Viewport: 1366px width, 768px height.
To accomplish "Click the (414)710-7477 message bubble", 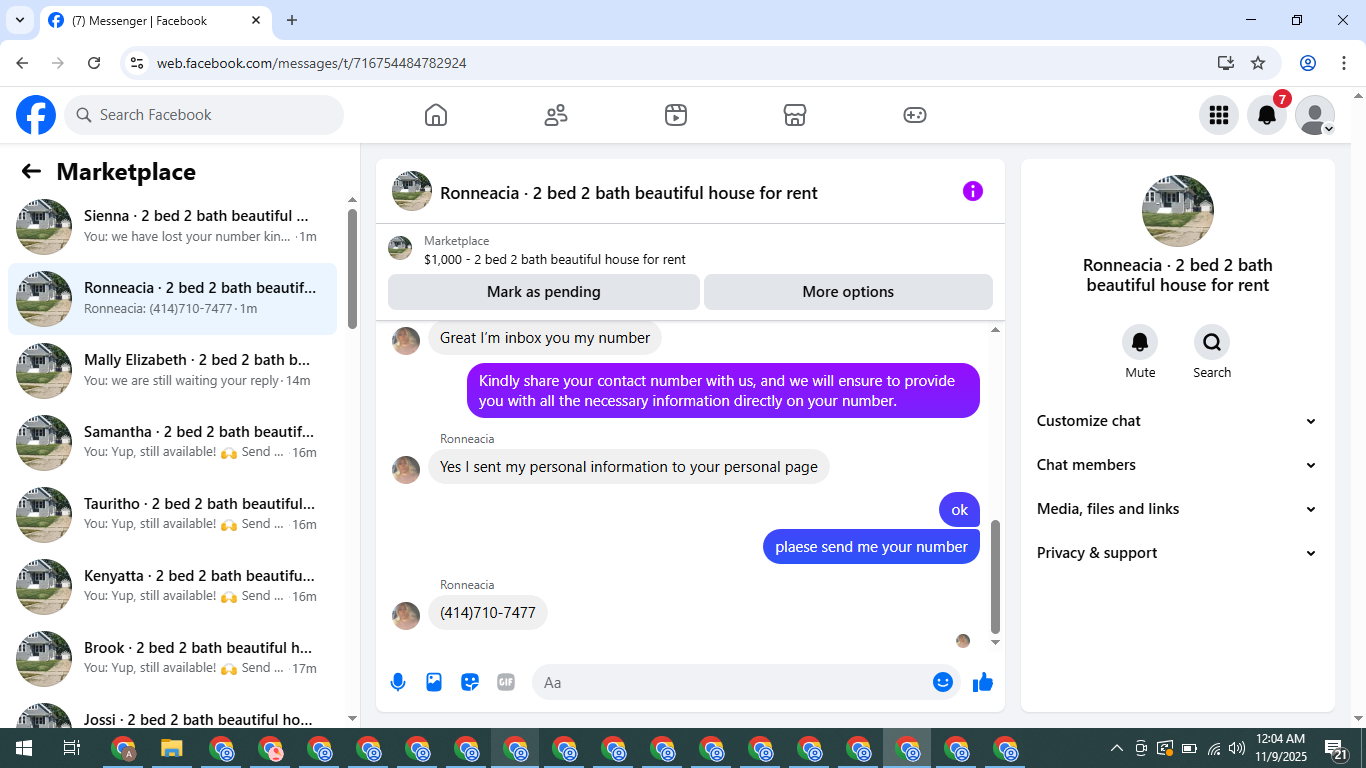I will [488, 612].
